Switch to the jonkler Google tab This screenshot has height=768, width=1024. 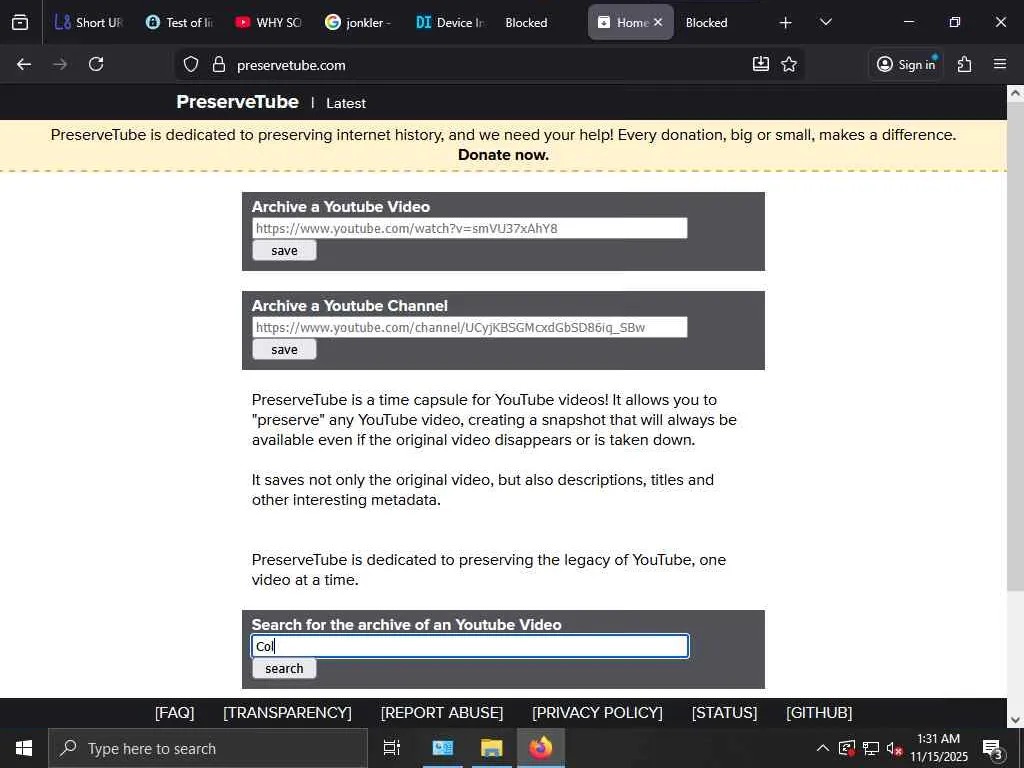(358, 22)
